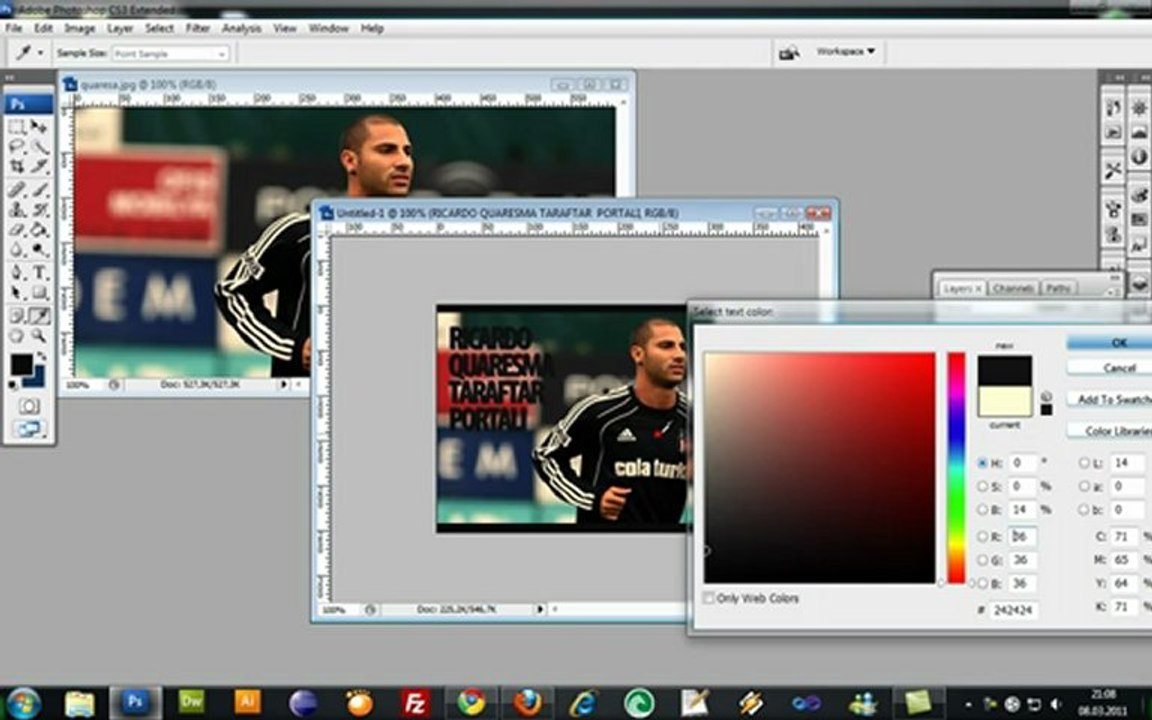
Task: Reset default foreground and background colors
Action: (13, 384)
